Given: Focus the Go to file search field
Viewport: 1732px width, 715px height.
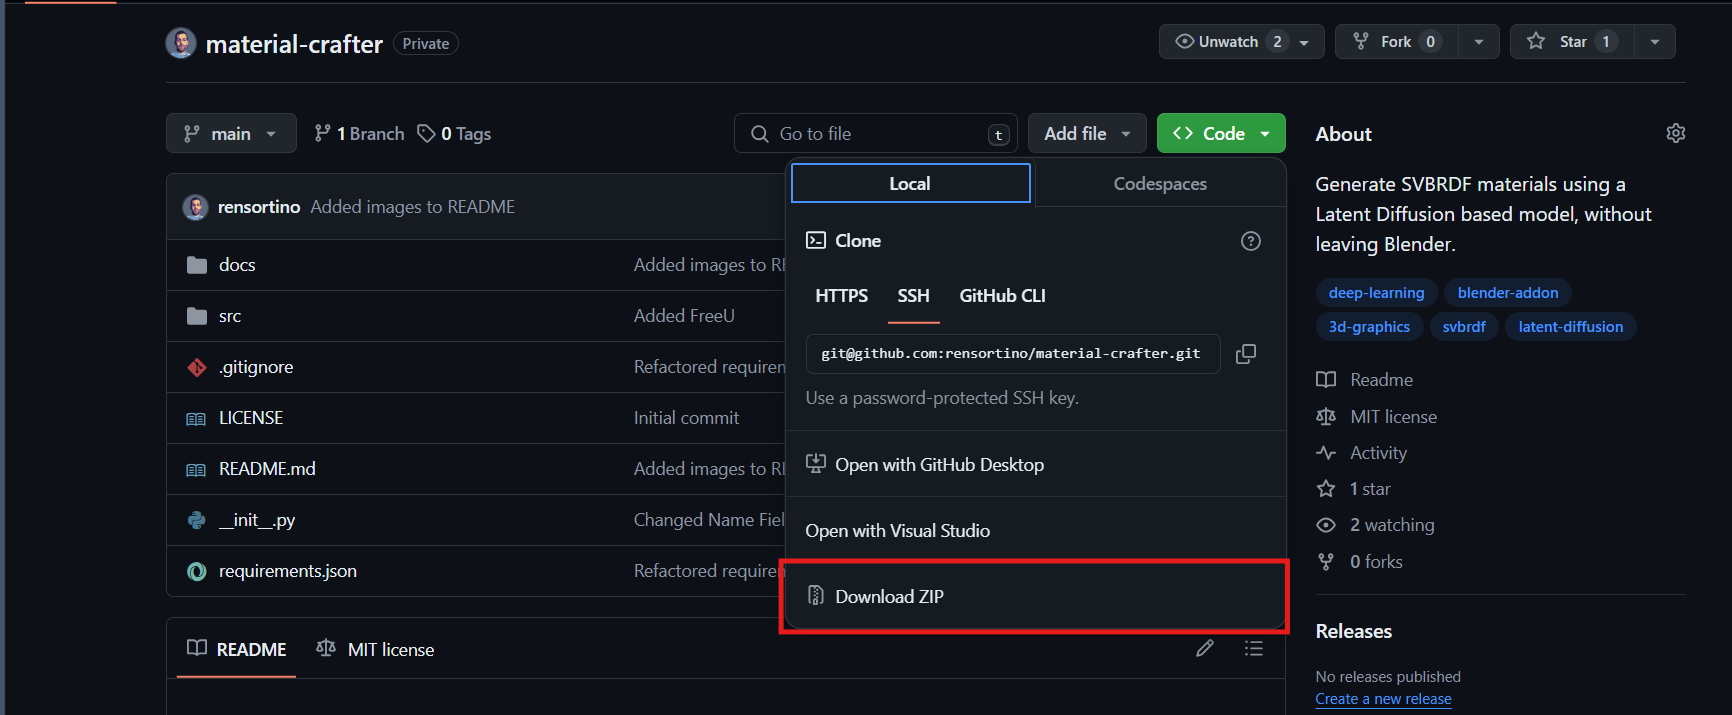Looking at the screenshot, I should 876,133.
